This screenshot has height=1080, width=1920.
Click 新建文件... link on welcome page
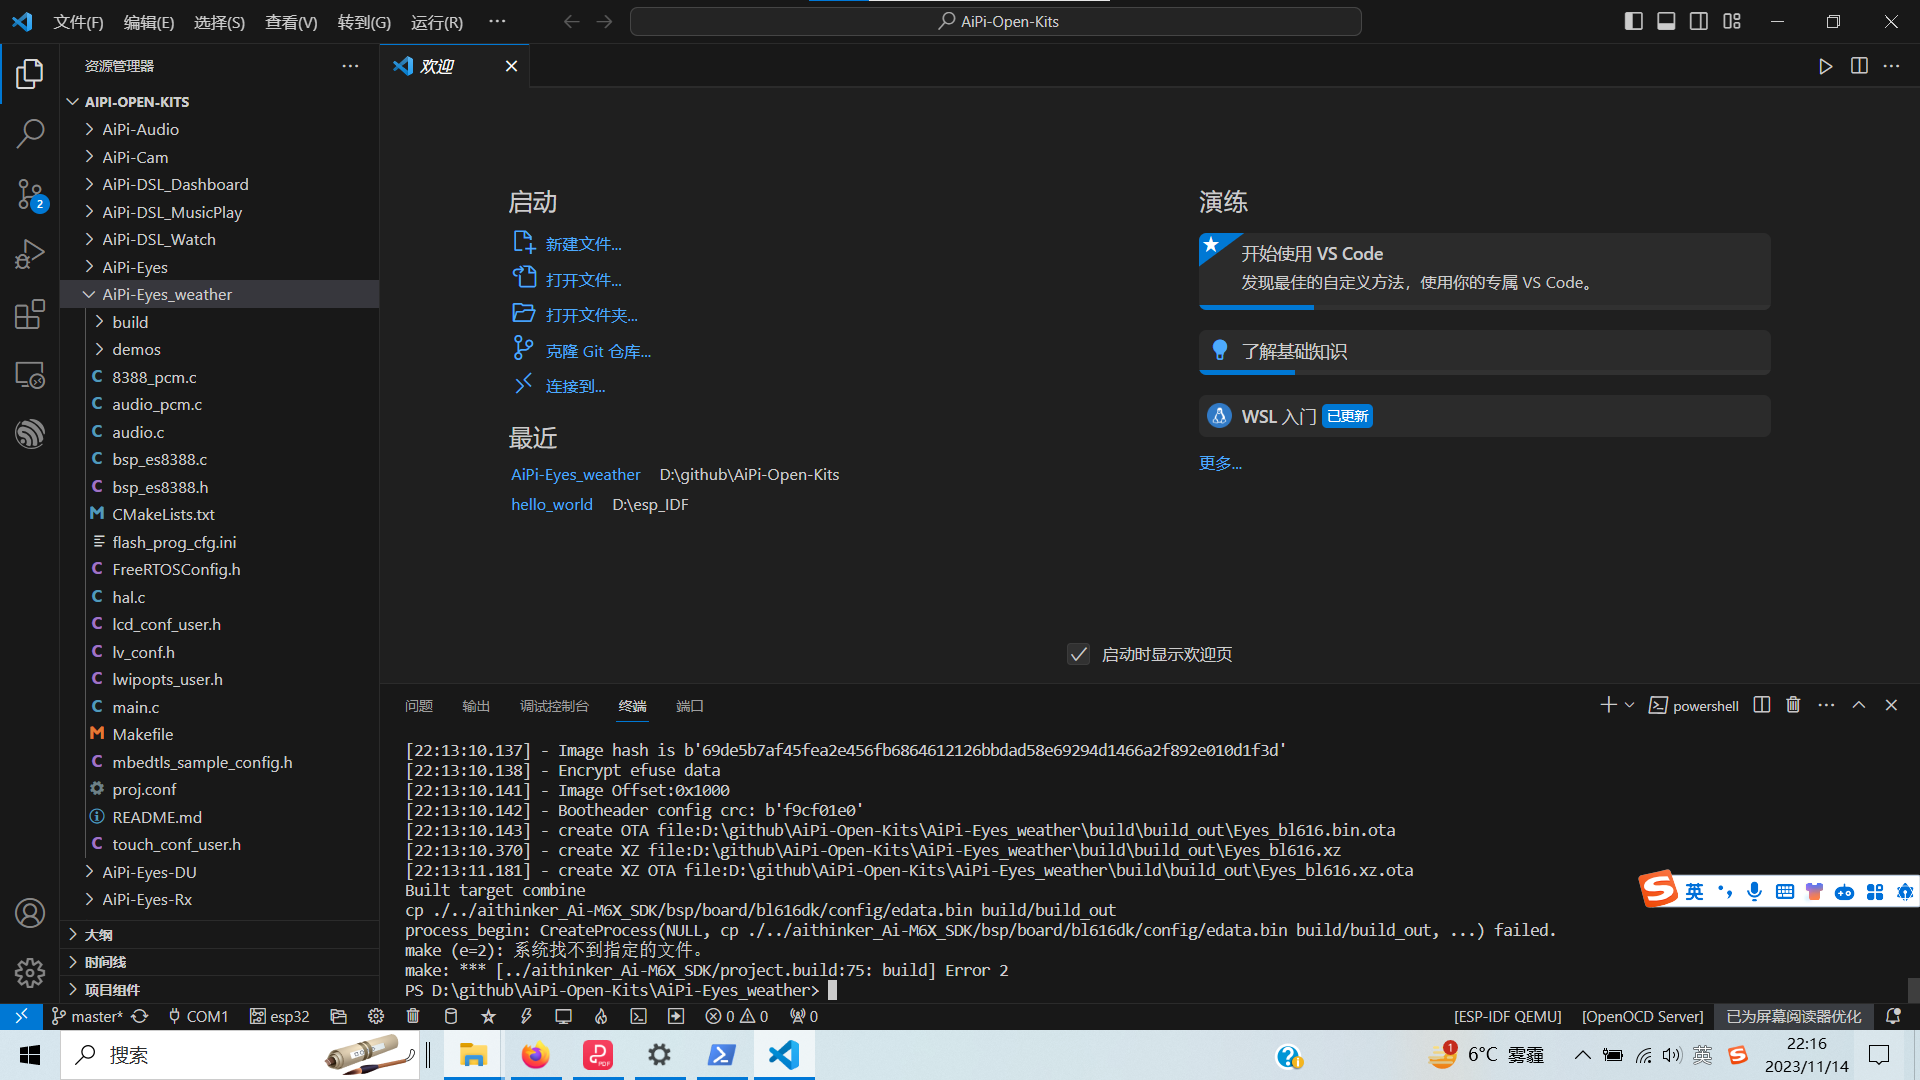click(x=583, y=244)
